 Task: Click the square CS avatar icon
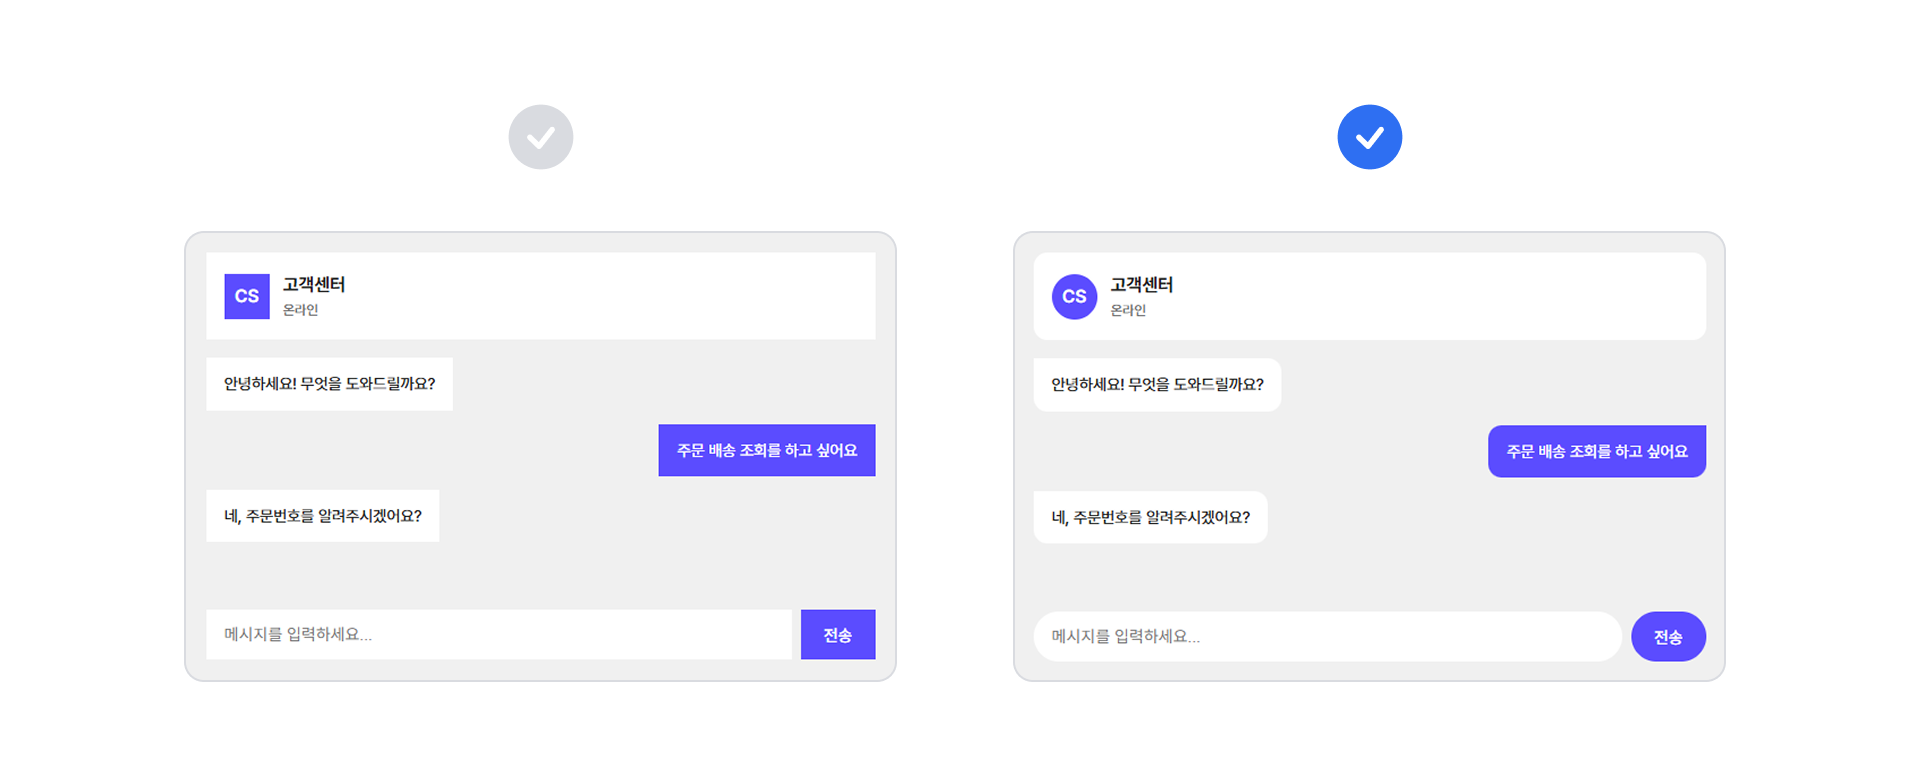(247, 296)
